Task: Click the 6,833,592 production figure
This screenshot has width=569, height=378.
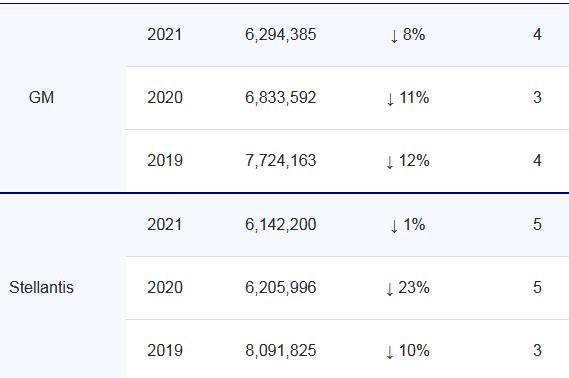Action: (x=281, y=98)
